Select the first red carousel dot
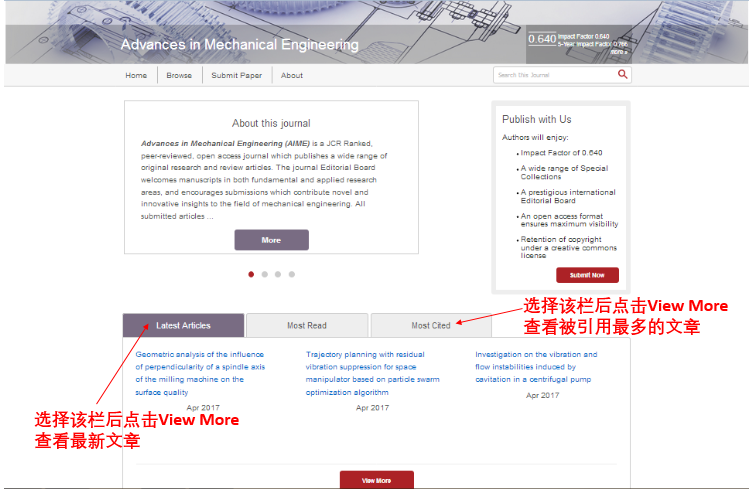This screenshot has width=752, height=489. (x=251, y=273)
